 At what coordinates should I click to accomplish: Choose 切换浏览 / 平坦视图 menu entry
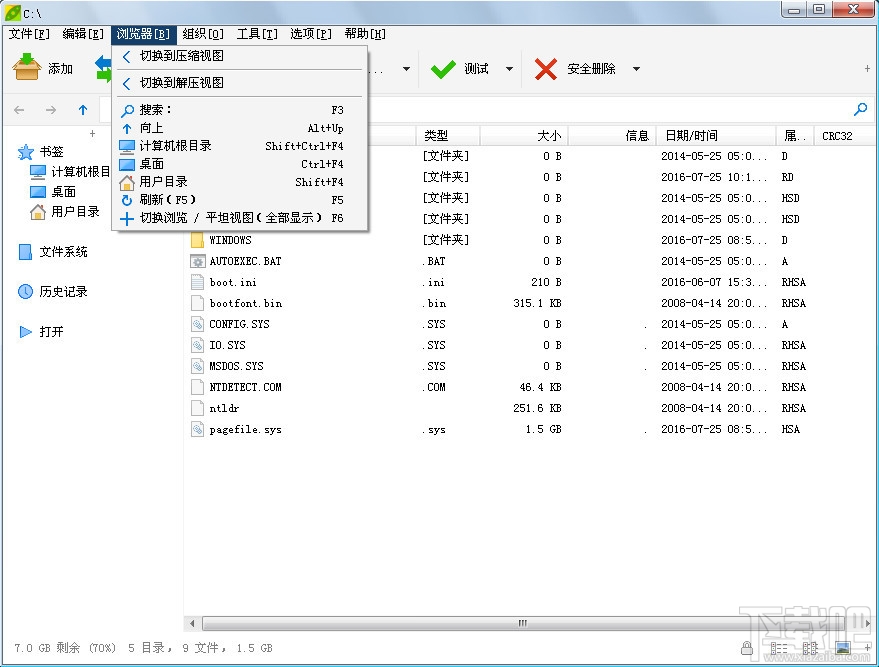(240, 217)
